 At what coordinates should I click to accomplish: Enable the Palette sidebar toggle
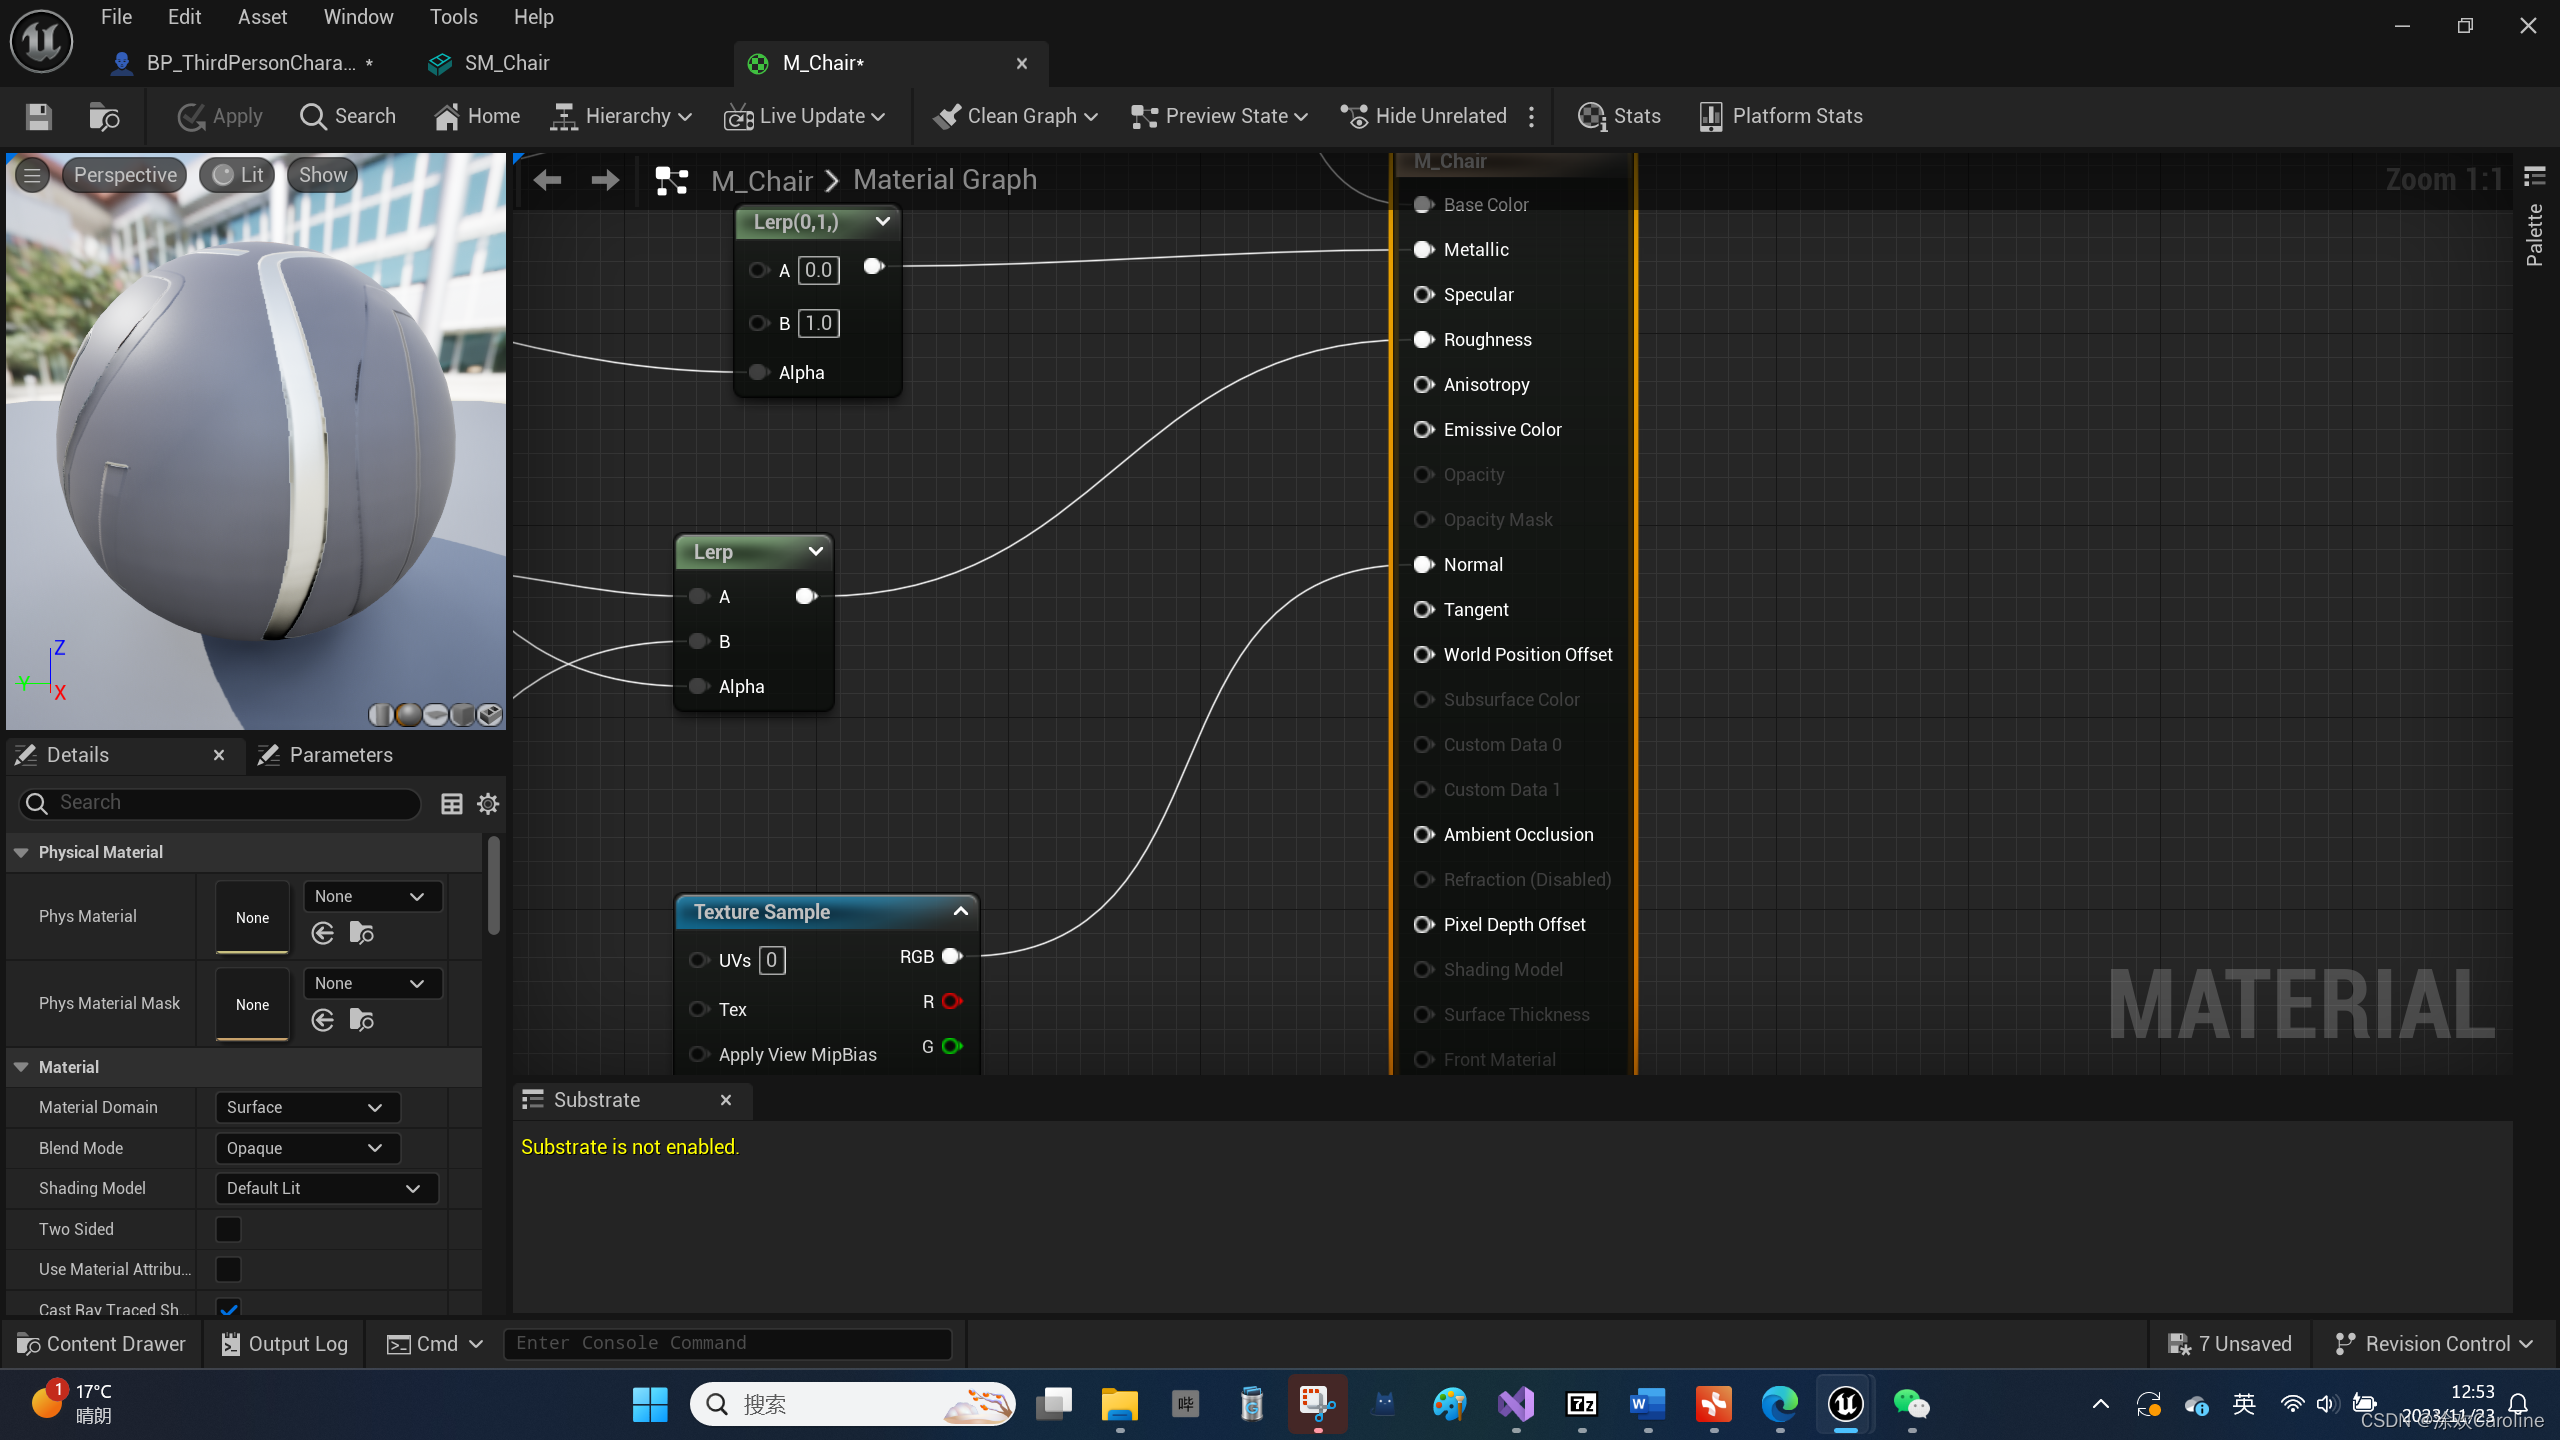click(x=2539, y=230)
